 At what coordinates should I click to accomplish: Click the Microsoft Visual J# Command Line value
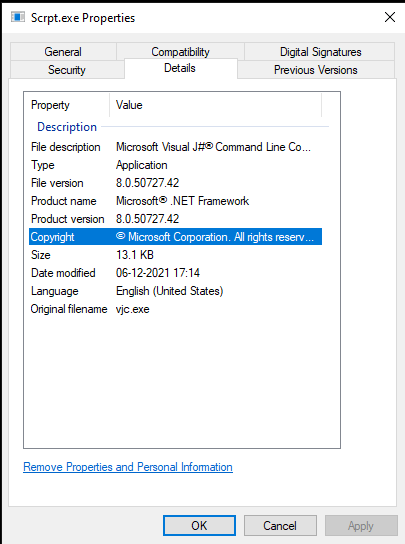(213, 147)
